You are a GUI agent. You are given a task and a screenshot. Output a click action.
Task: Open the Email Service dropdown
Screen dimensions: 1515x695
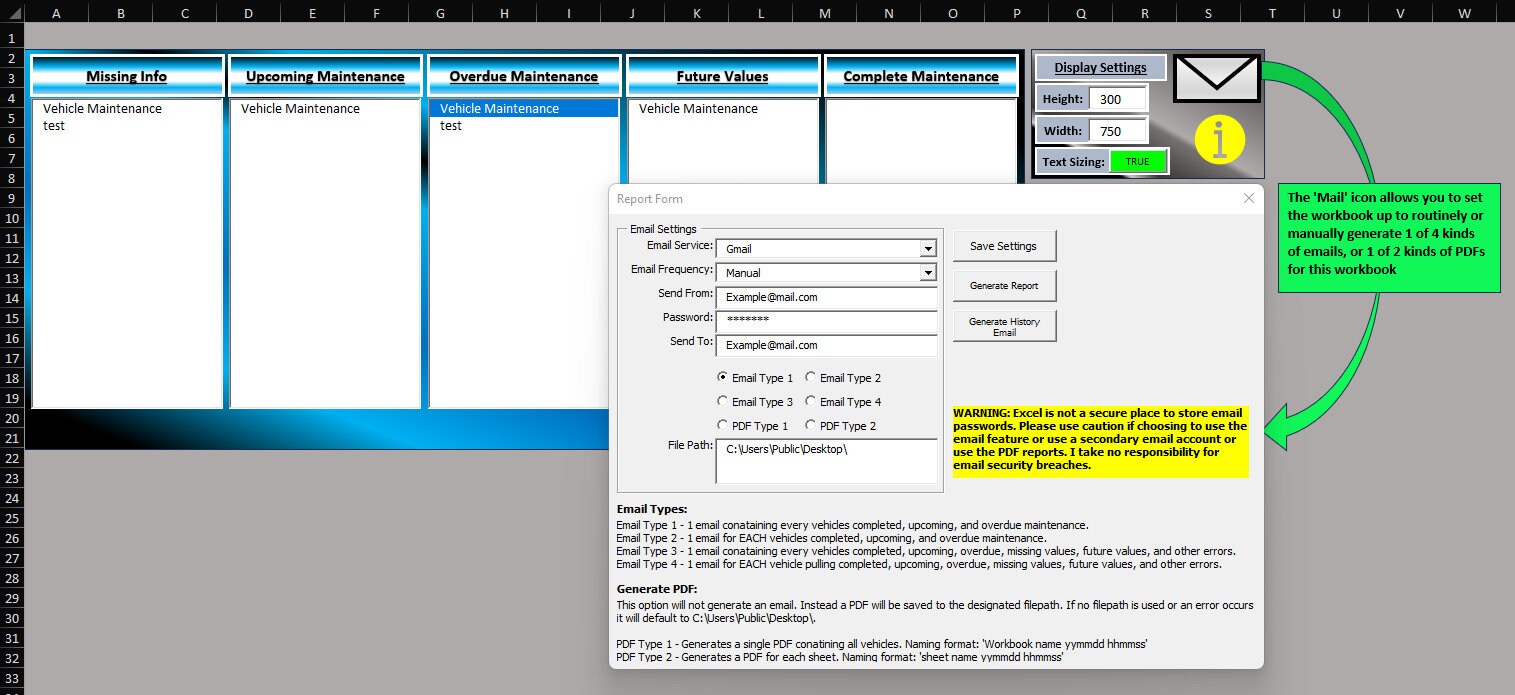coord(930,247)
